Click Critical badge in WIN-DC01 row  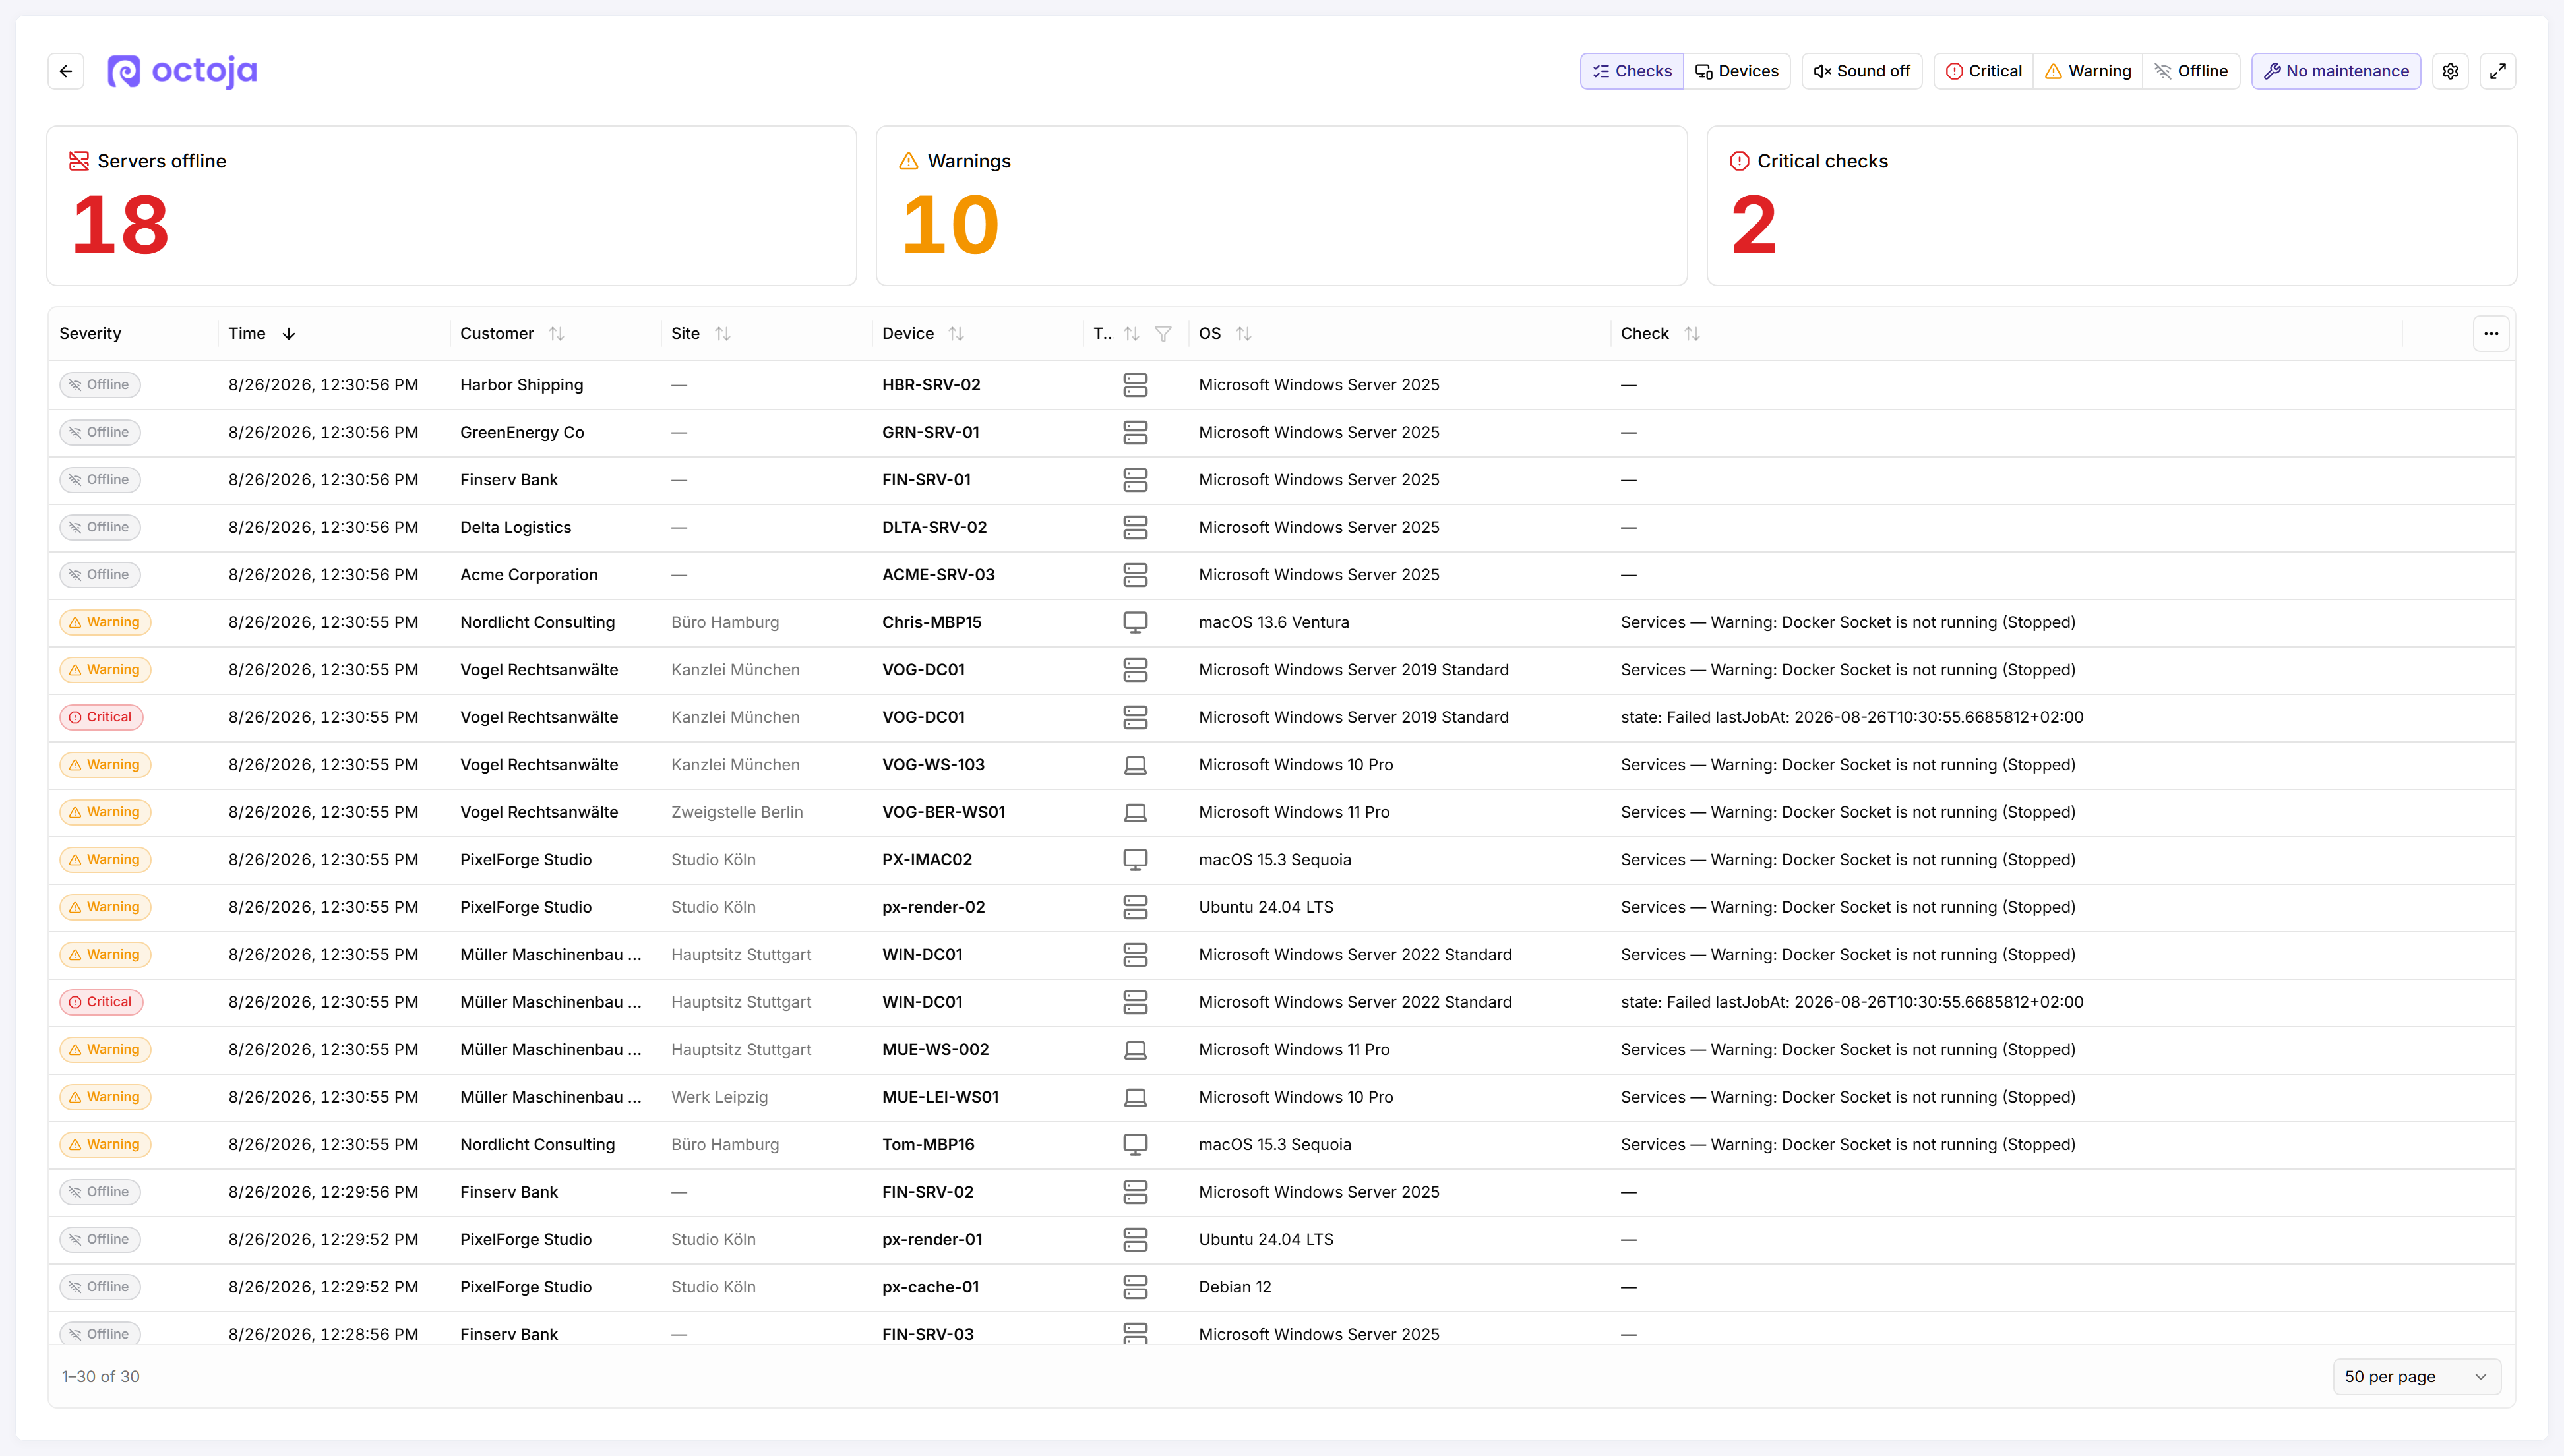[102, 1002]
